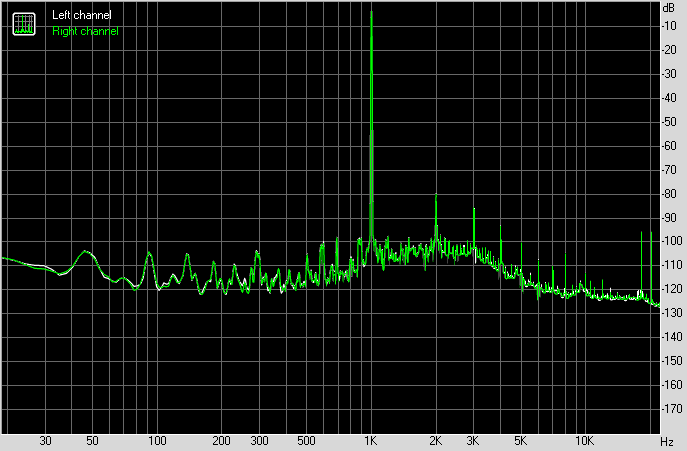Click the "-100" dB scale label
The image size is (687, 451).
(672, 241)
